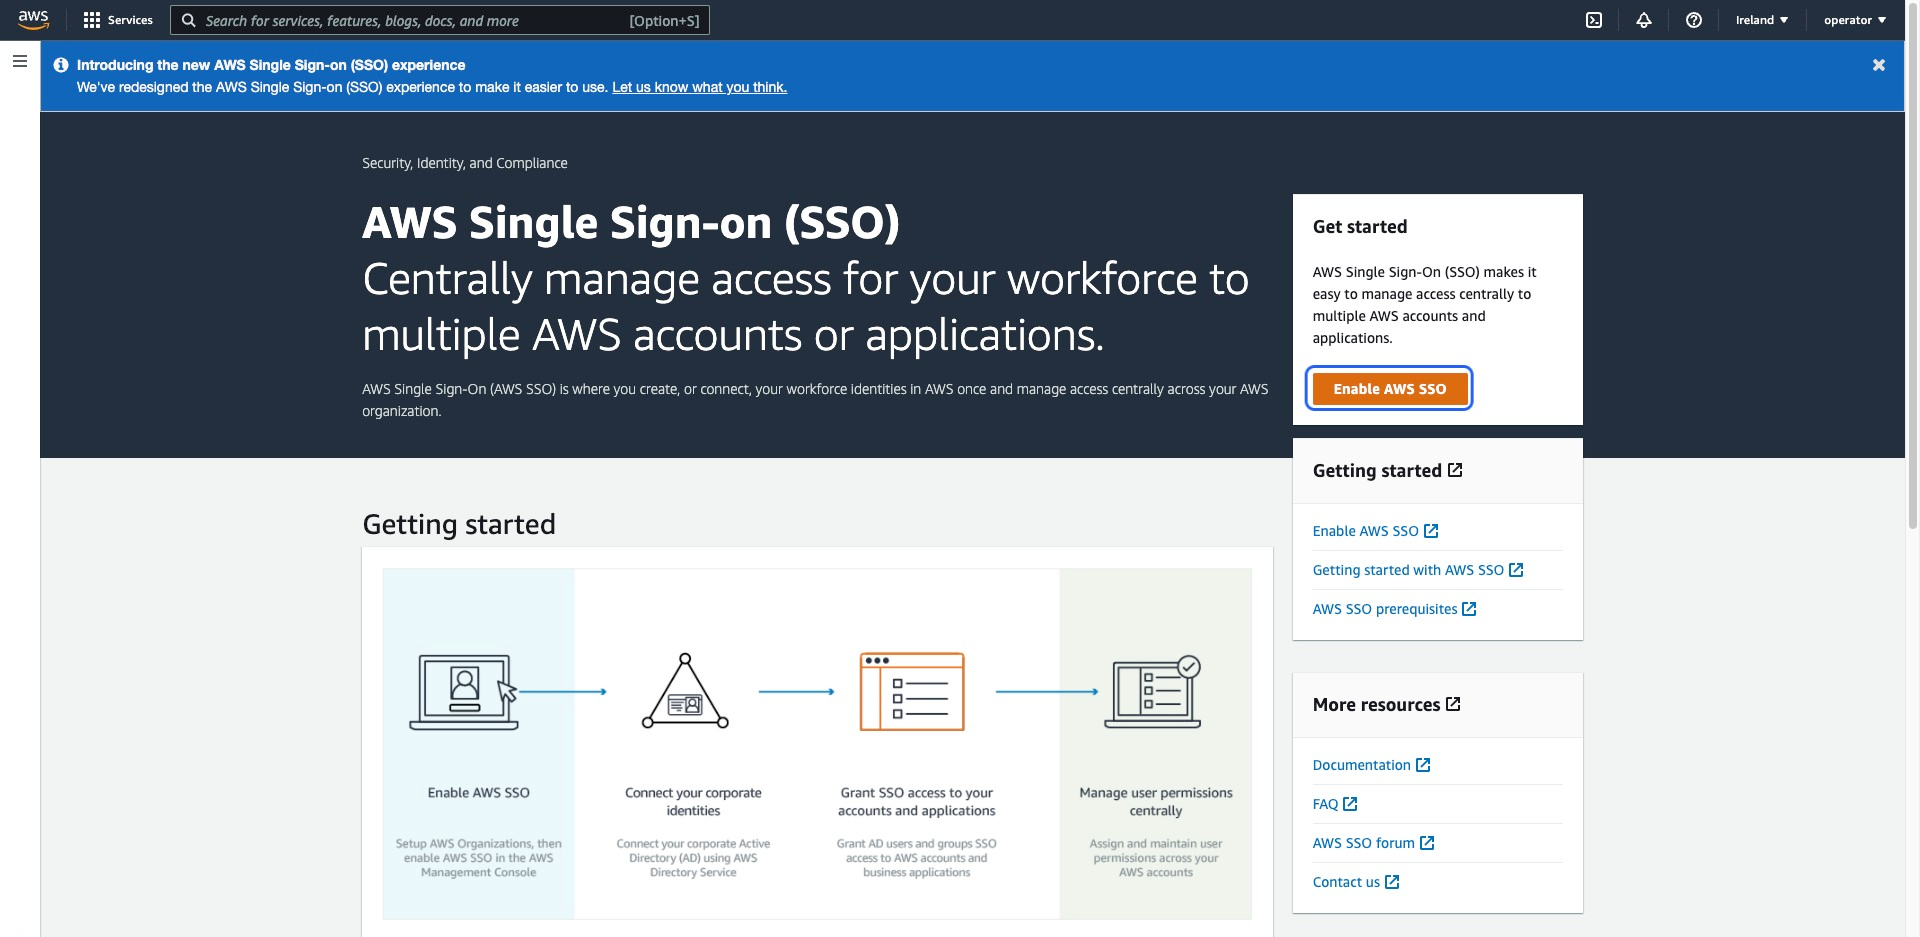The height and width of the screenshot is (937, 1920).
Task: Dismiss the new SSO experience banner
Action: coord(1879,65)
